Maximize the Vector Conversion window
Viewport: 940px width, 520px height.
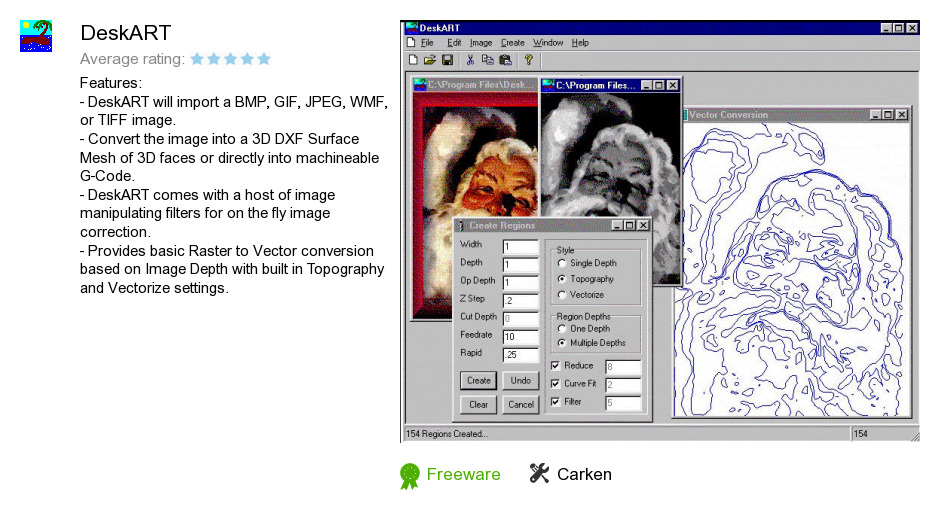[888, 115]
